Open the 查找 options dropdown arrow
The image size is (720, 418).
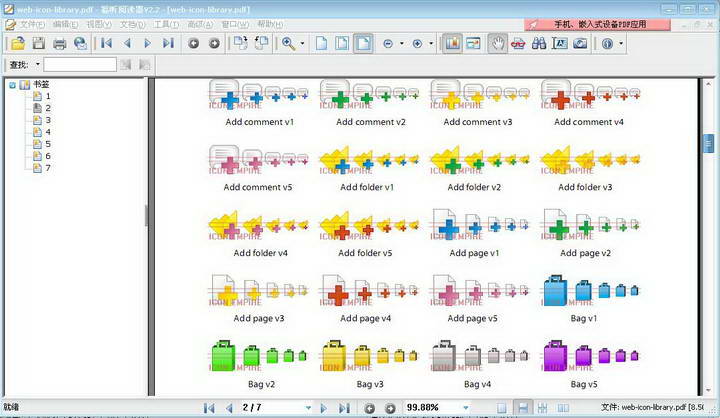[x=38, y=64]
